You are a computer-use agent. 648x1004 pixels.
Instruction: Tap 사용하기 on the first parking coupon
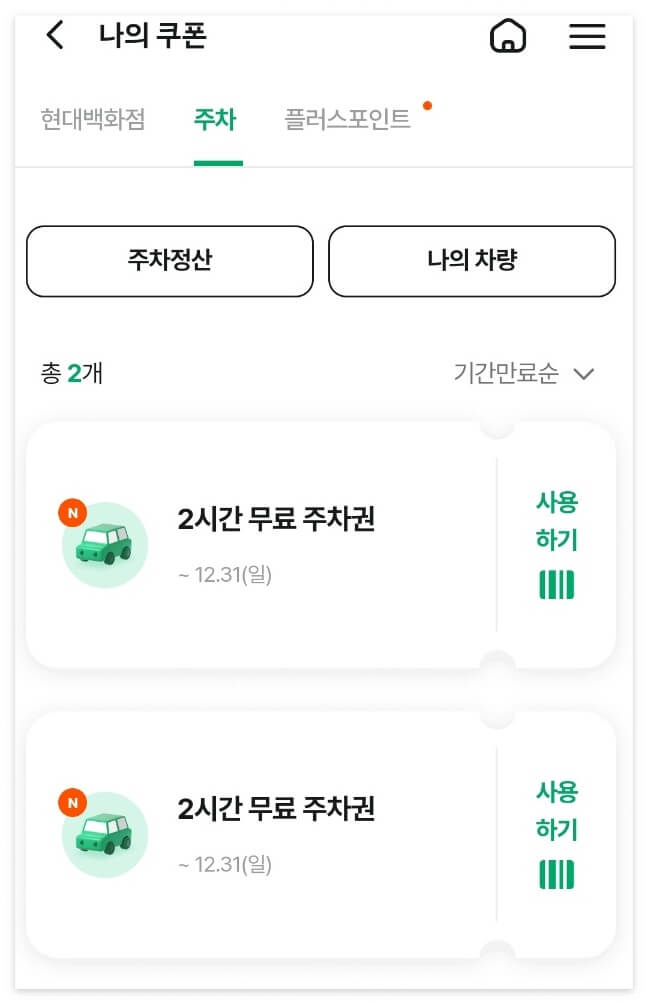click(556, 521)
